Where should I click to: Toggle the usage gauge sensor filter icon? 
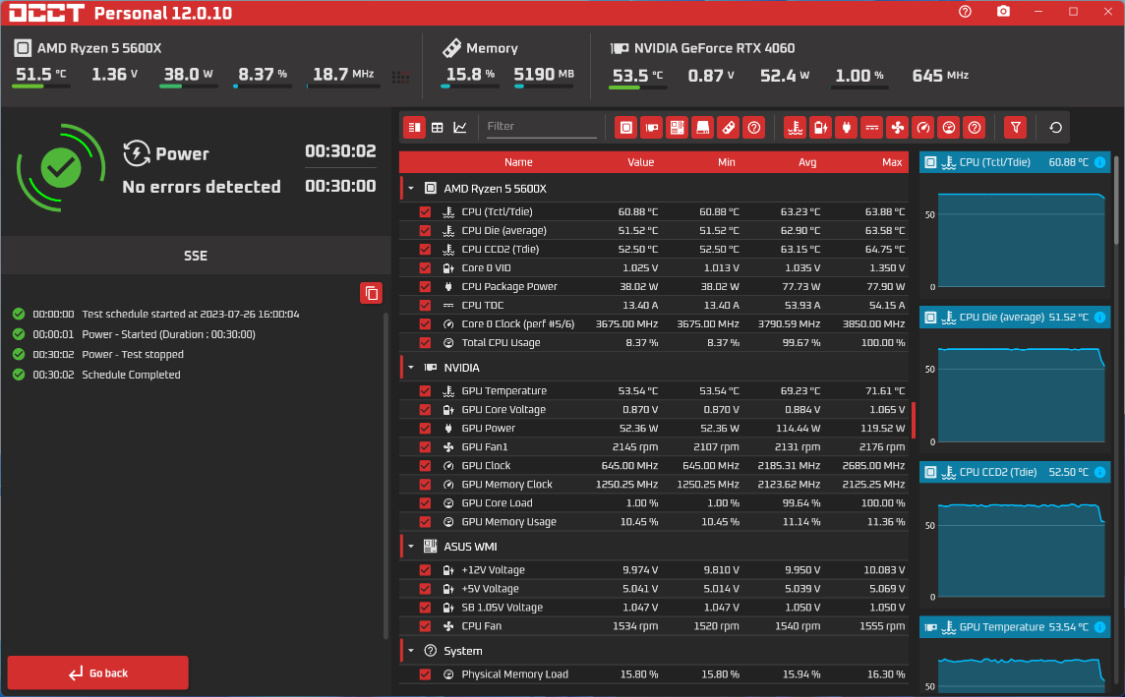coord(949,128)
